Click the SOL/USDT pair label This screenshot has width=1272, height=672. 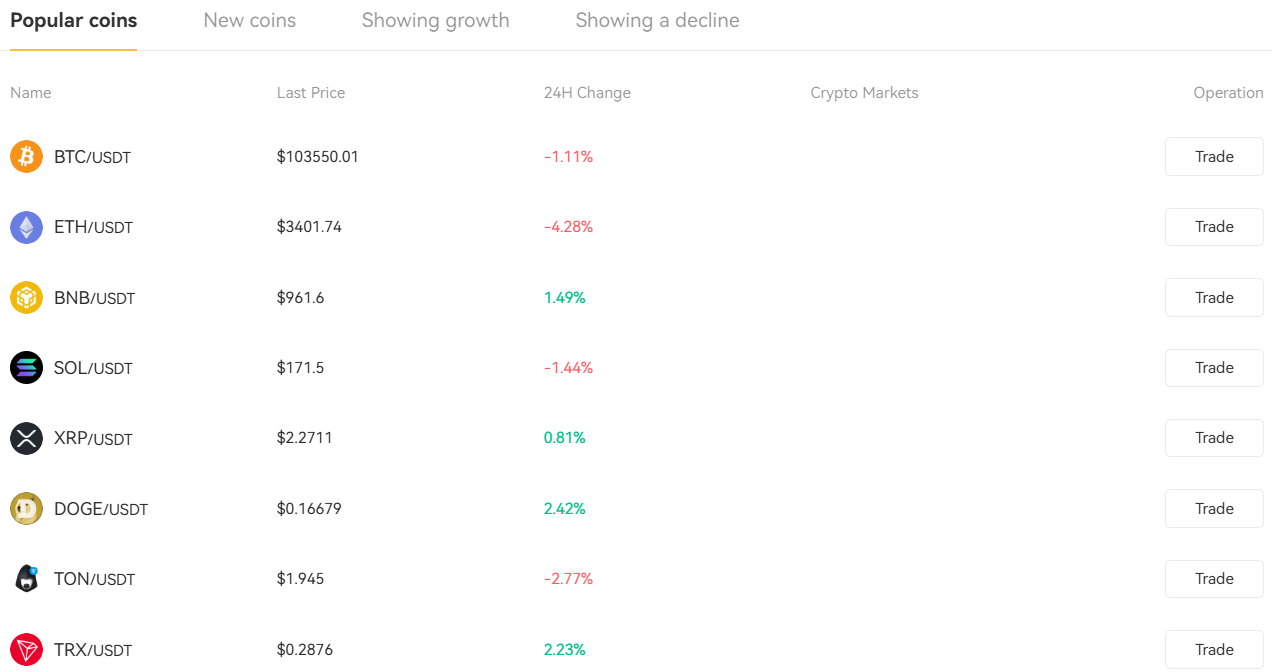93,367
